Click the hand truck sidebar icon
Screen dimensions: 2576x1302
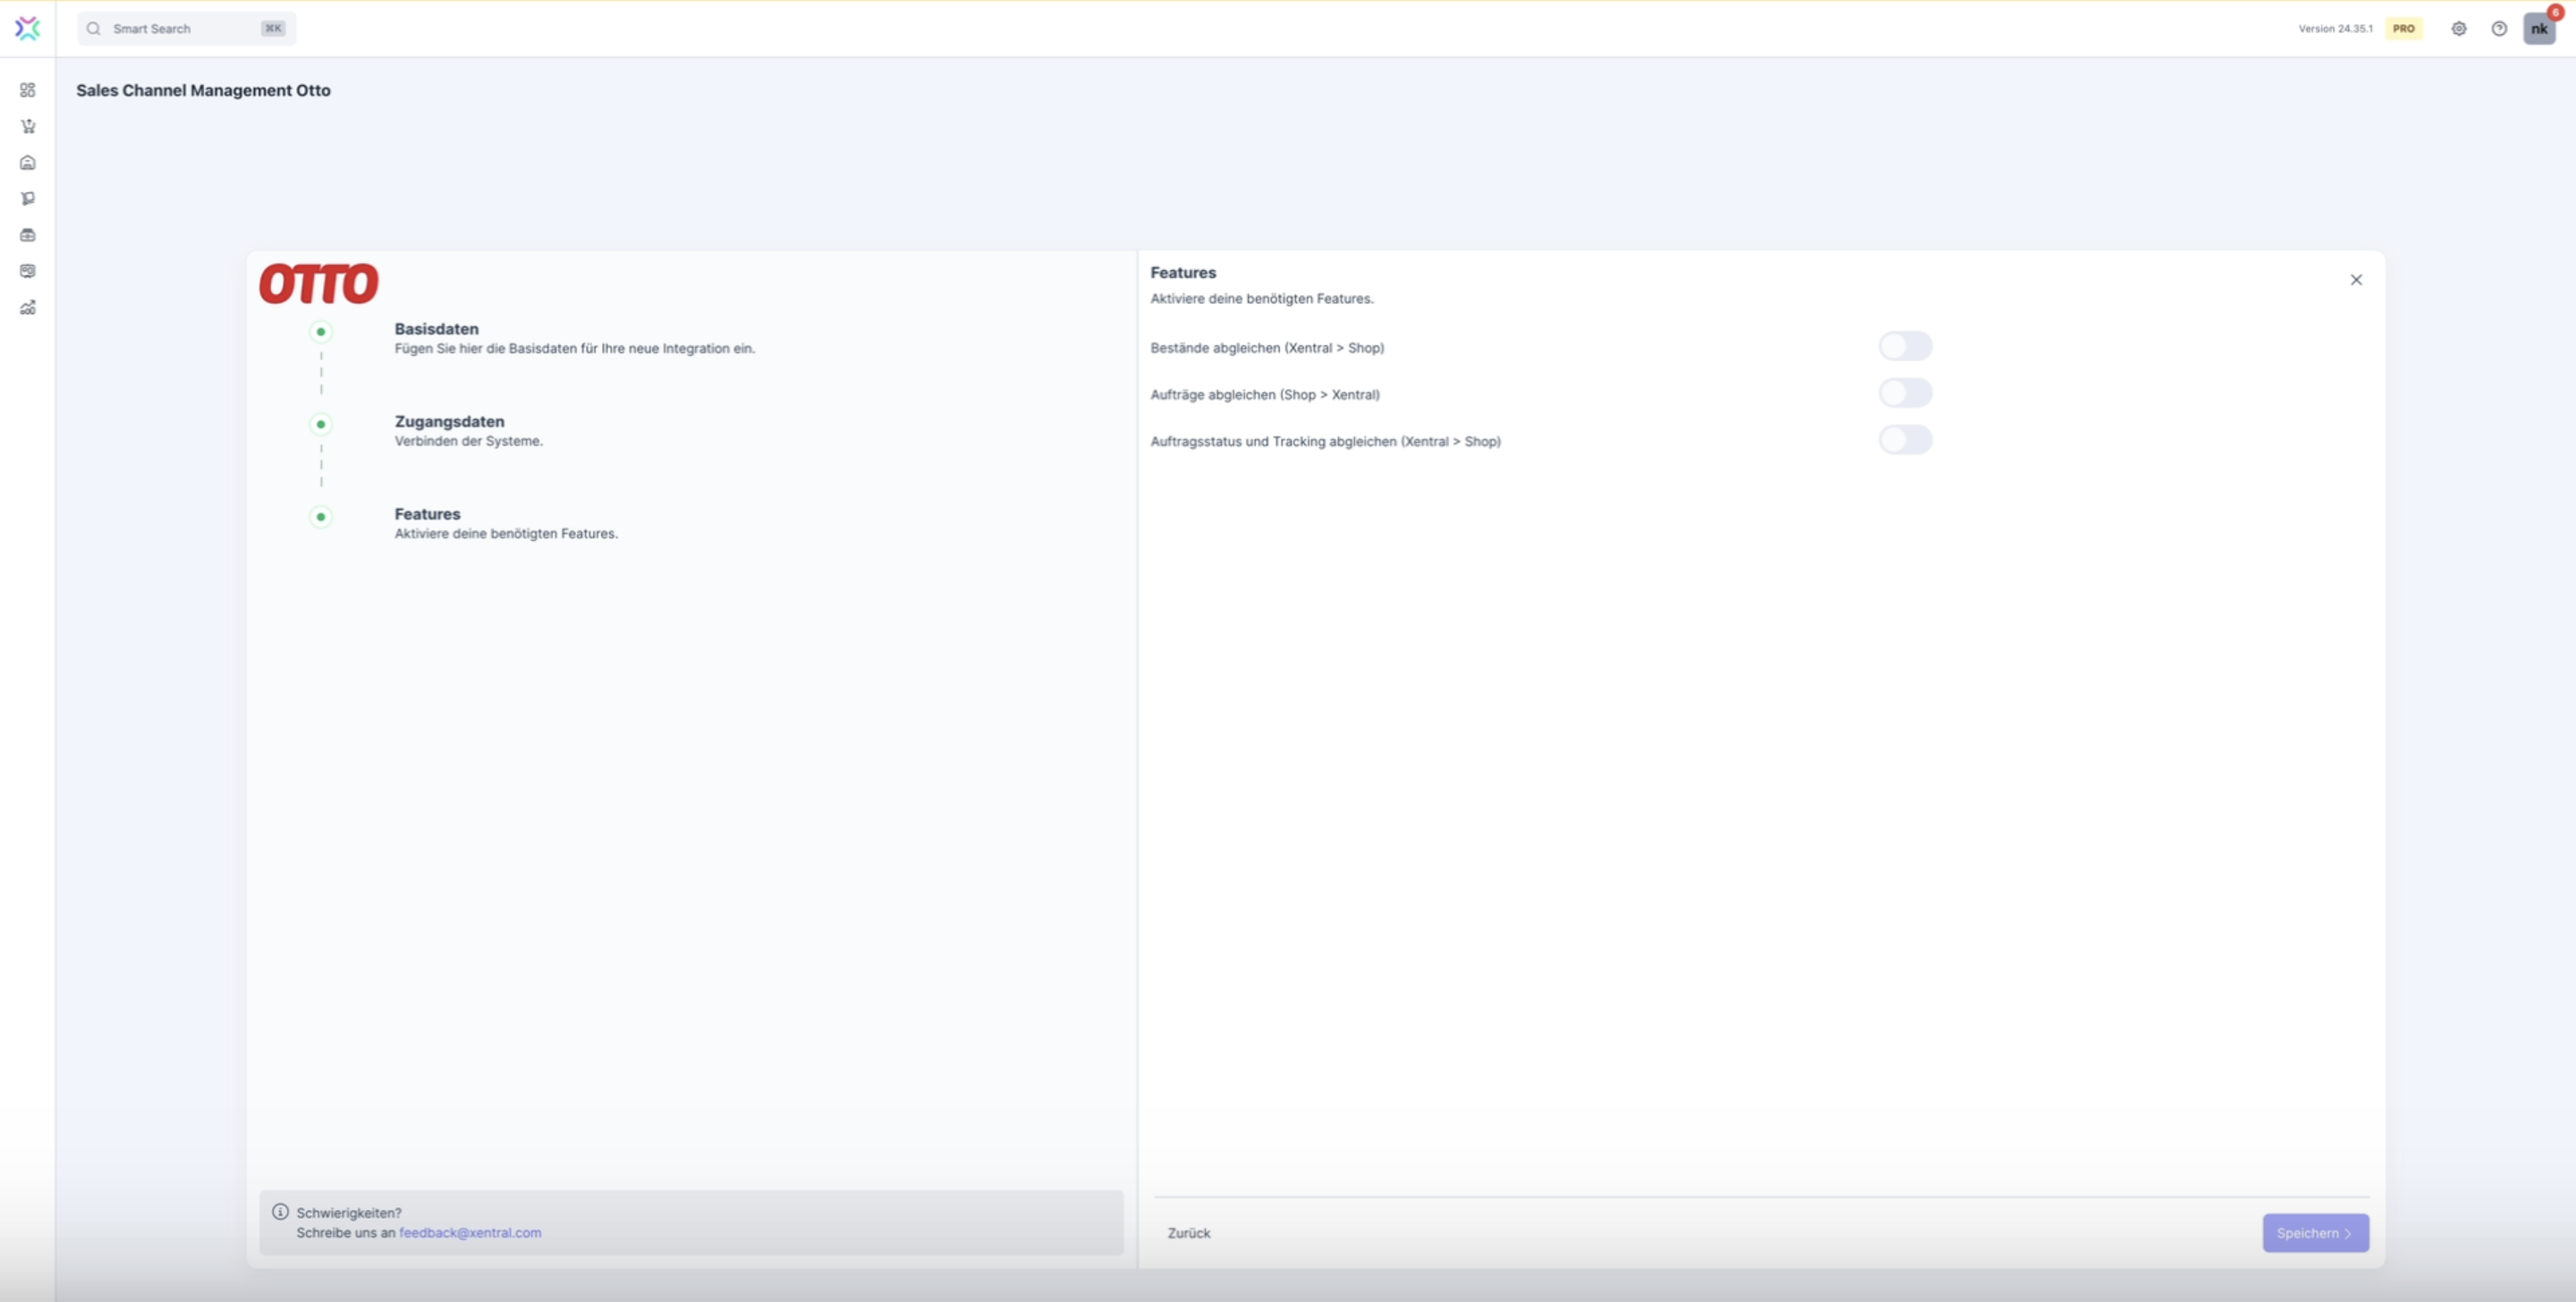(x=28, y=199)
